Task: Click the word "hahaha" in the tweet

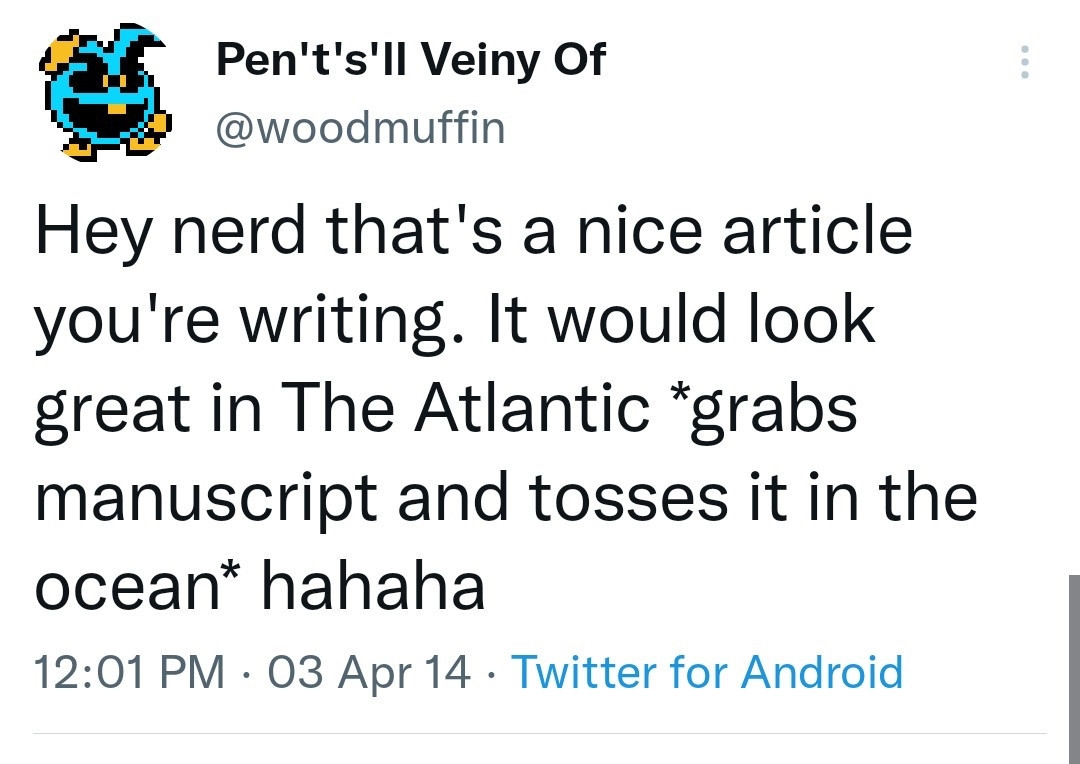Action: tap(372, 587)
